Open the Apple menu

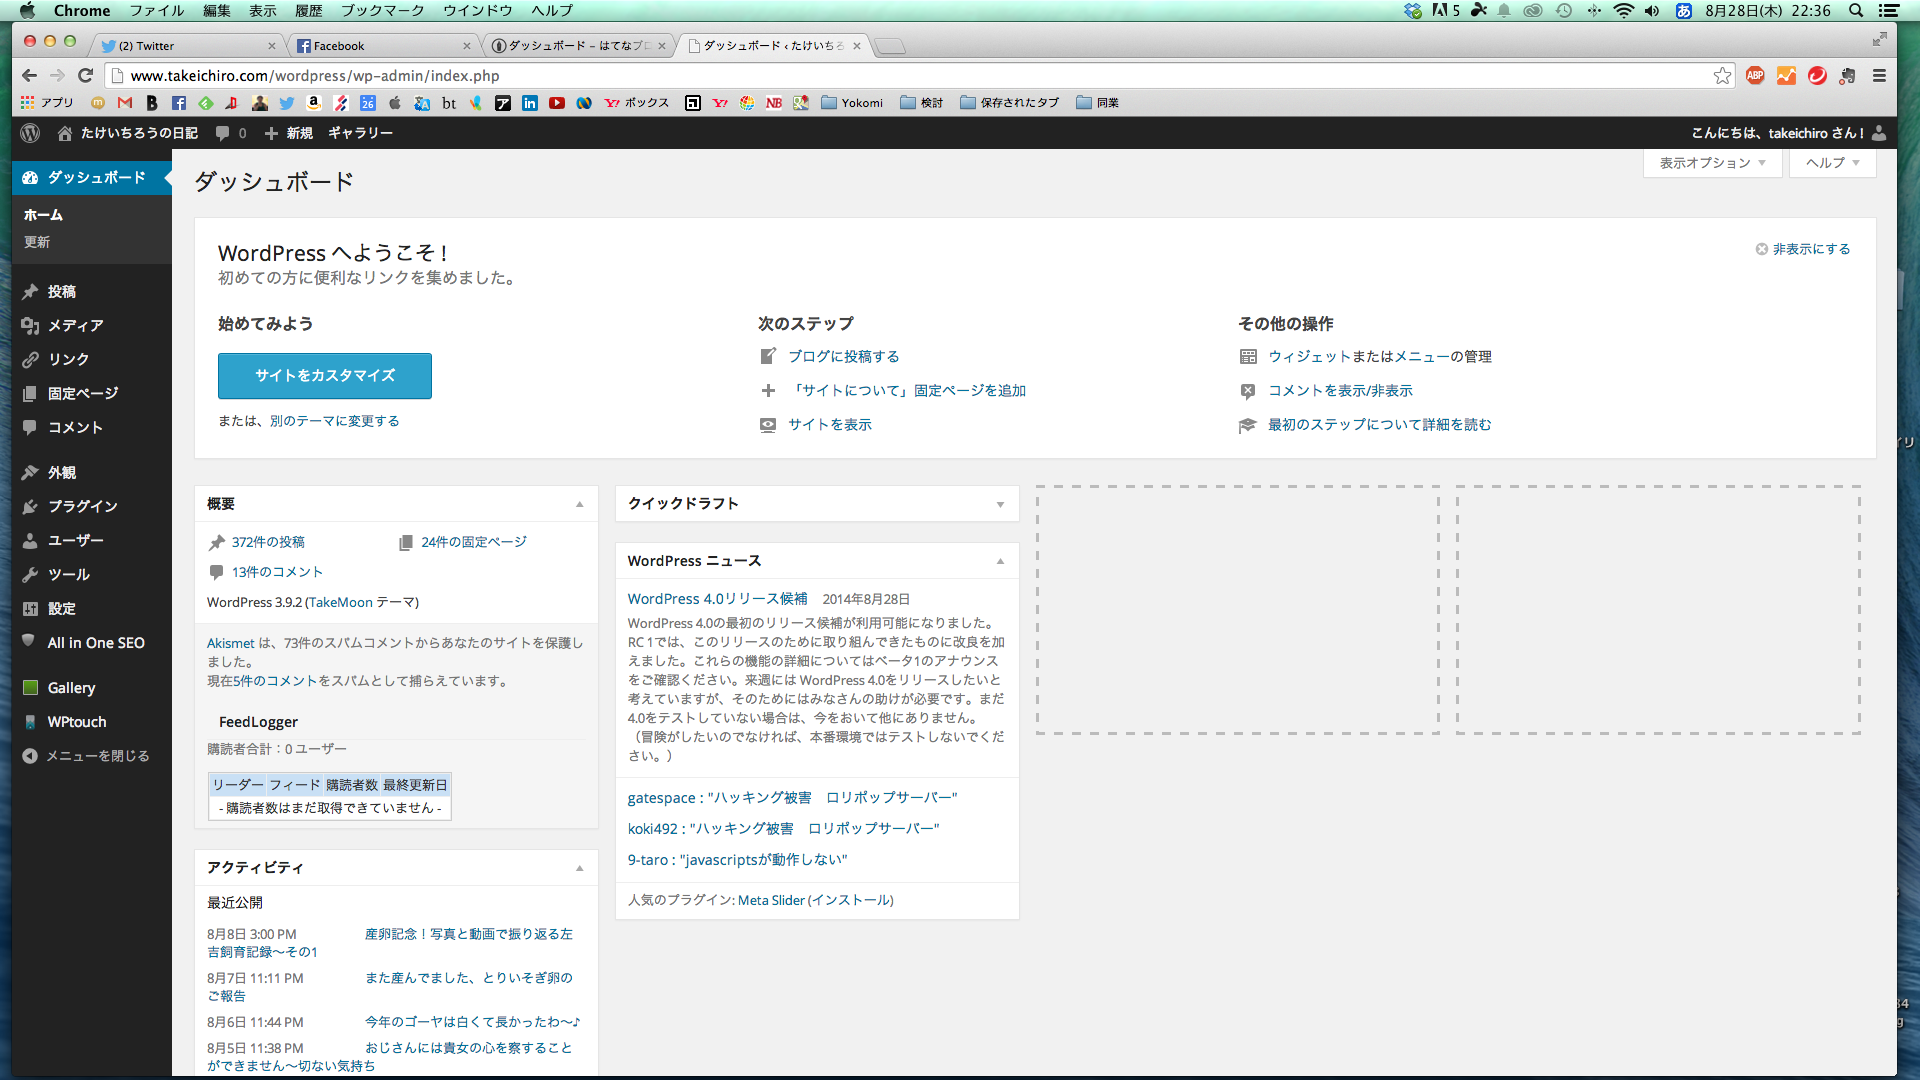27,11
